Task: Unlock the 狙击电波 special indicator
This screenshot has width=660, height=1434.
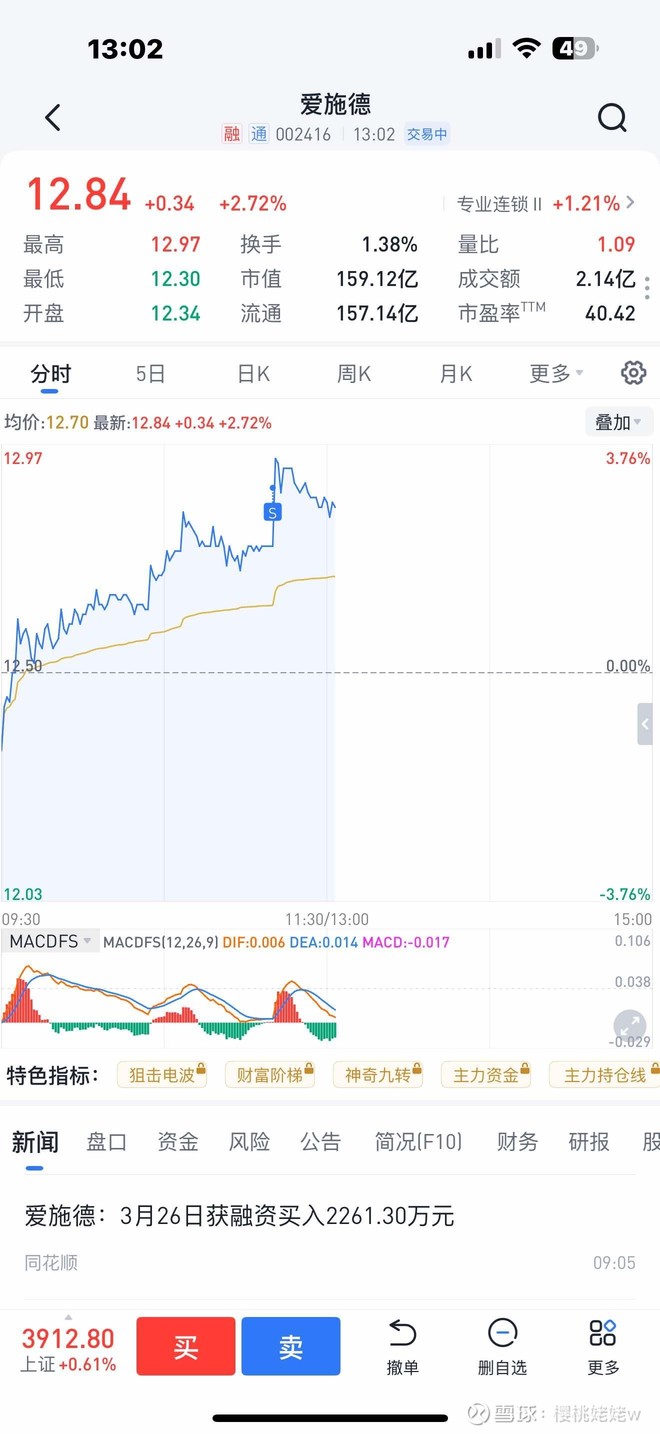Action: tap(162, 1074)
